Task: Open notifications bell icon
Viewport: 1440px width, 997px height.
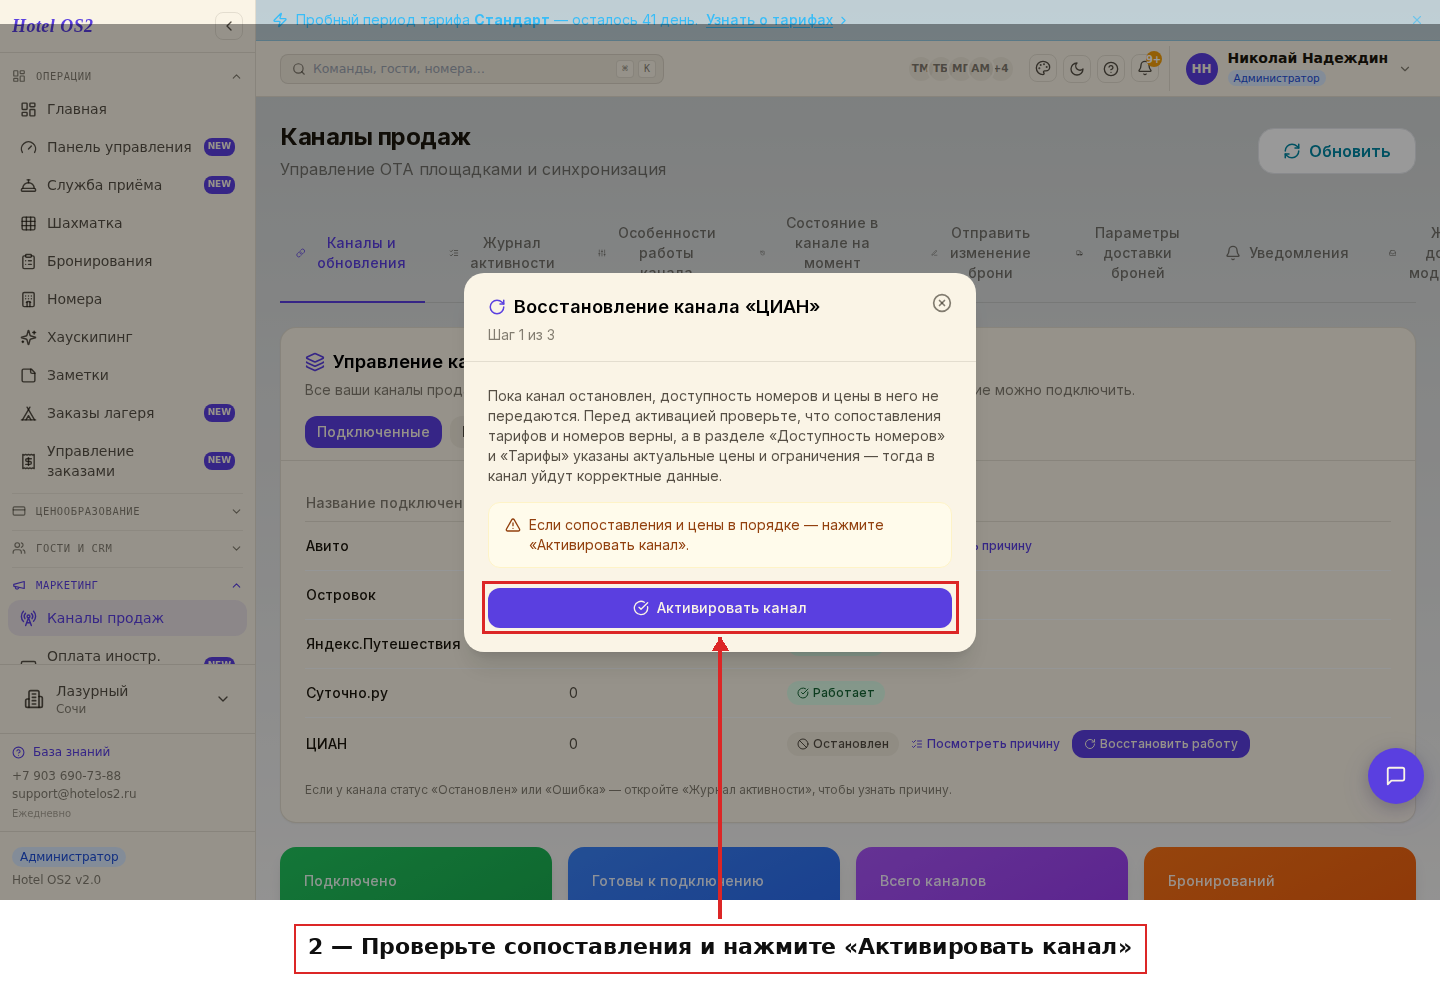Action: tap(1145, 69)
